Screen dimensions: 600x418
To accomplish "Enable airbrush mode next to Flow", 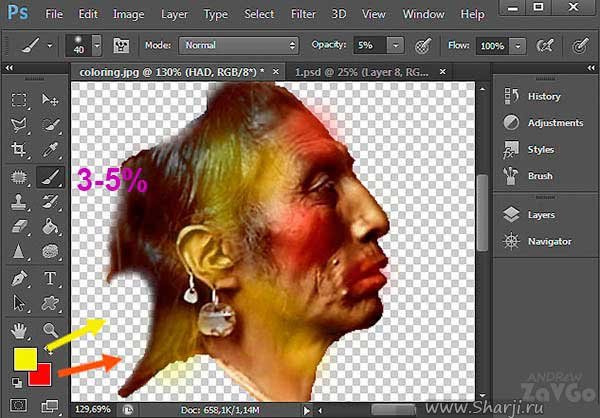I will (x=546, y=46).
